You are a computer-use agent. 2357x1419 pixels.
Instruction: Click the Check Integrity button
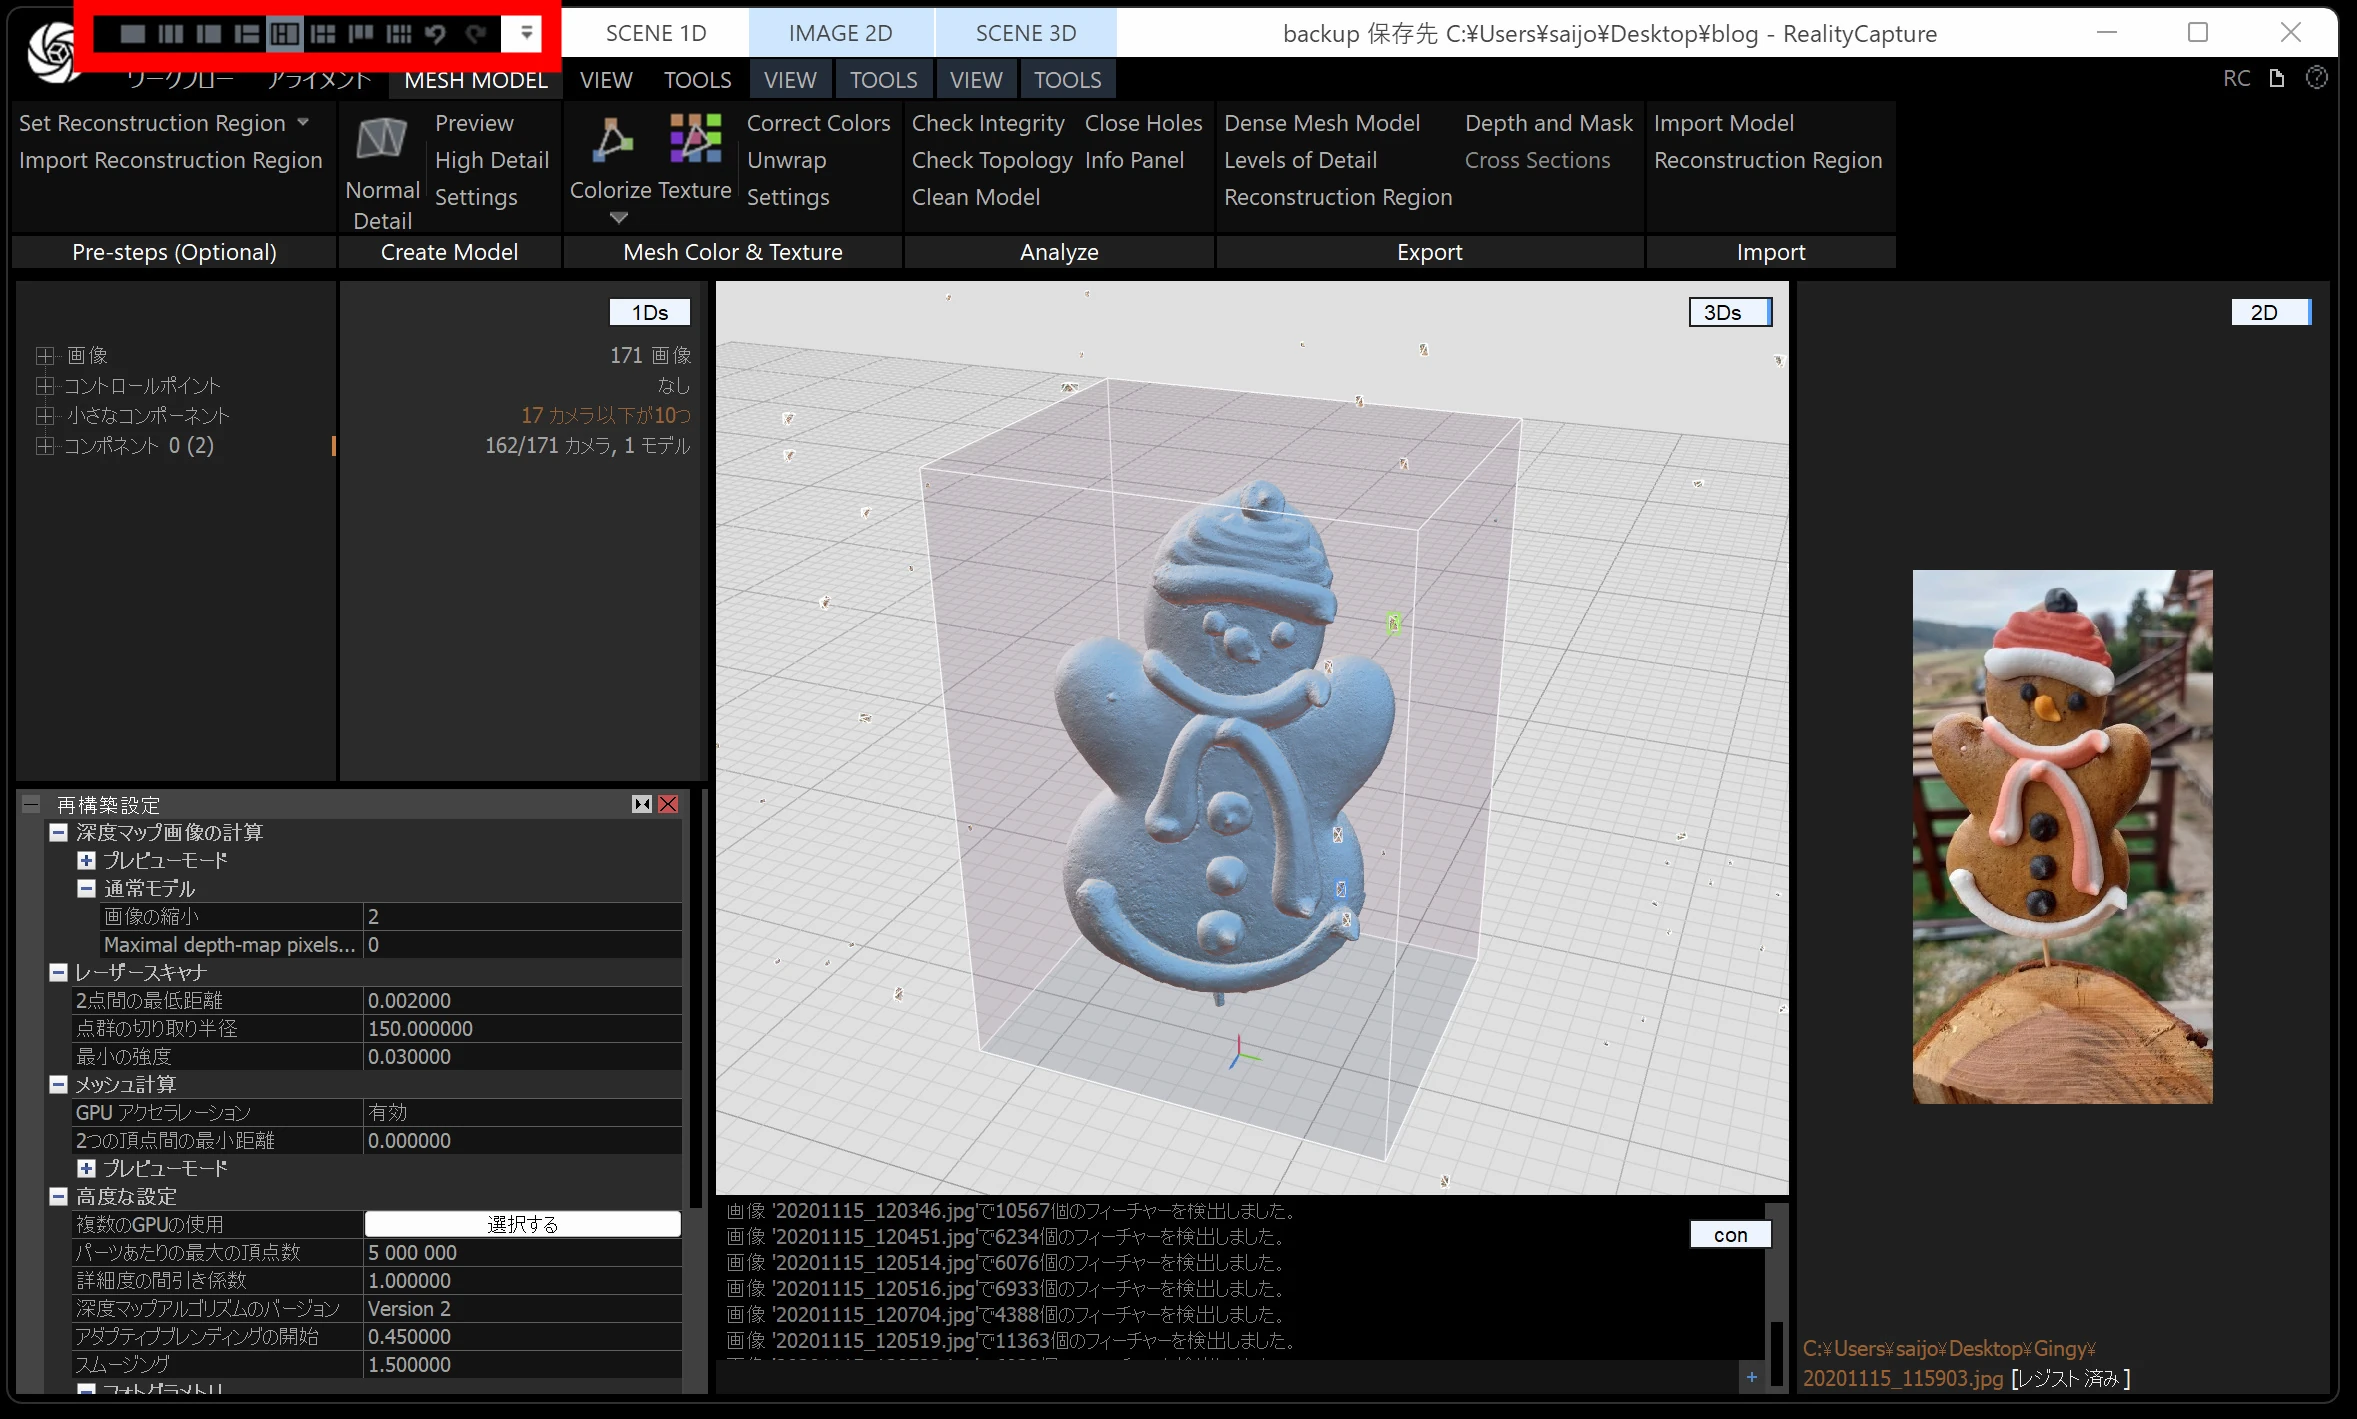pos(987,123)
